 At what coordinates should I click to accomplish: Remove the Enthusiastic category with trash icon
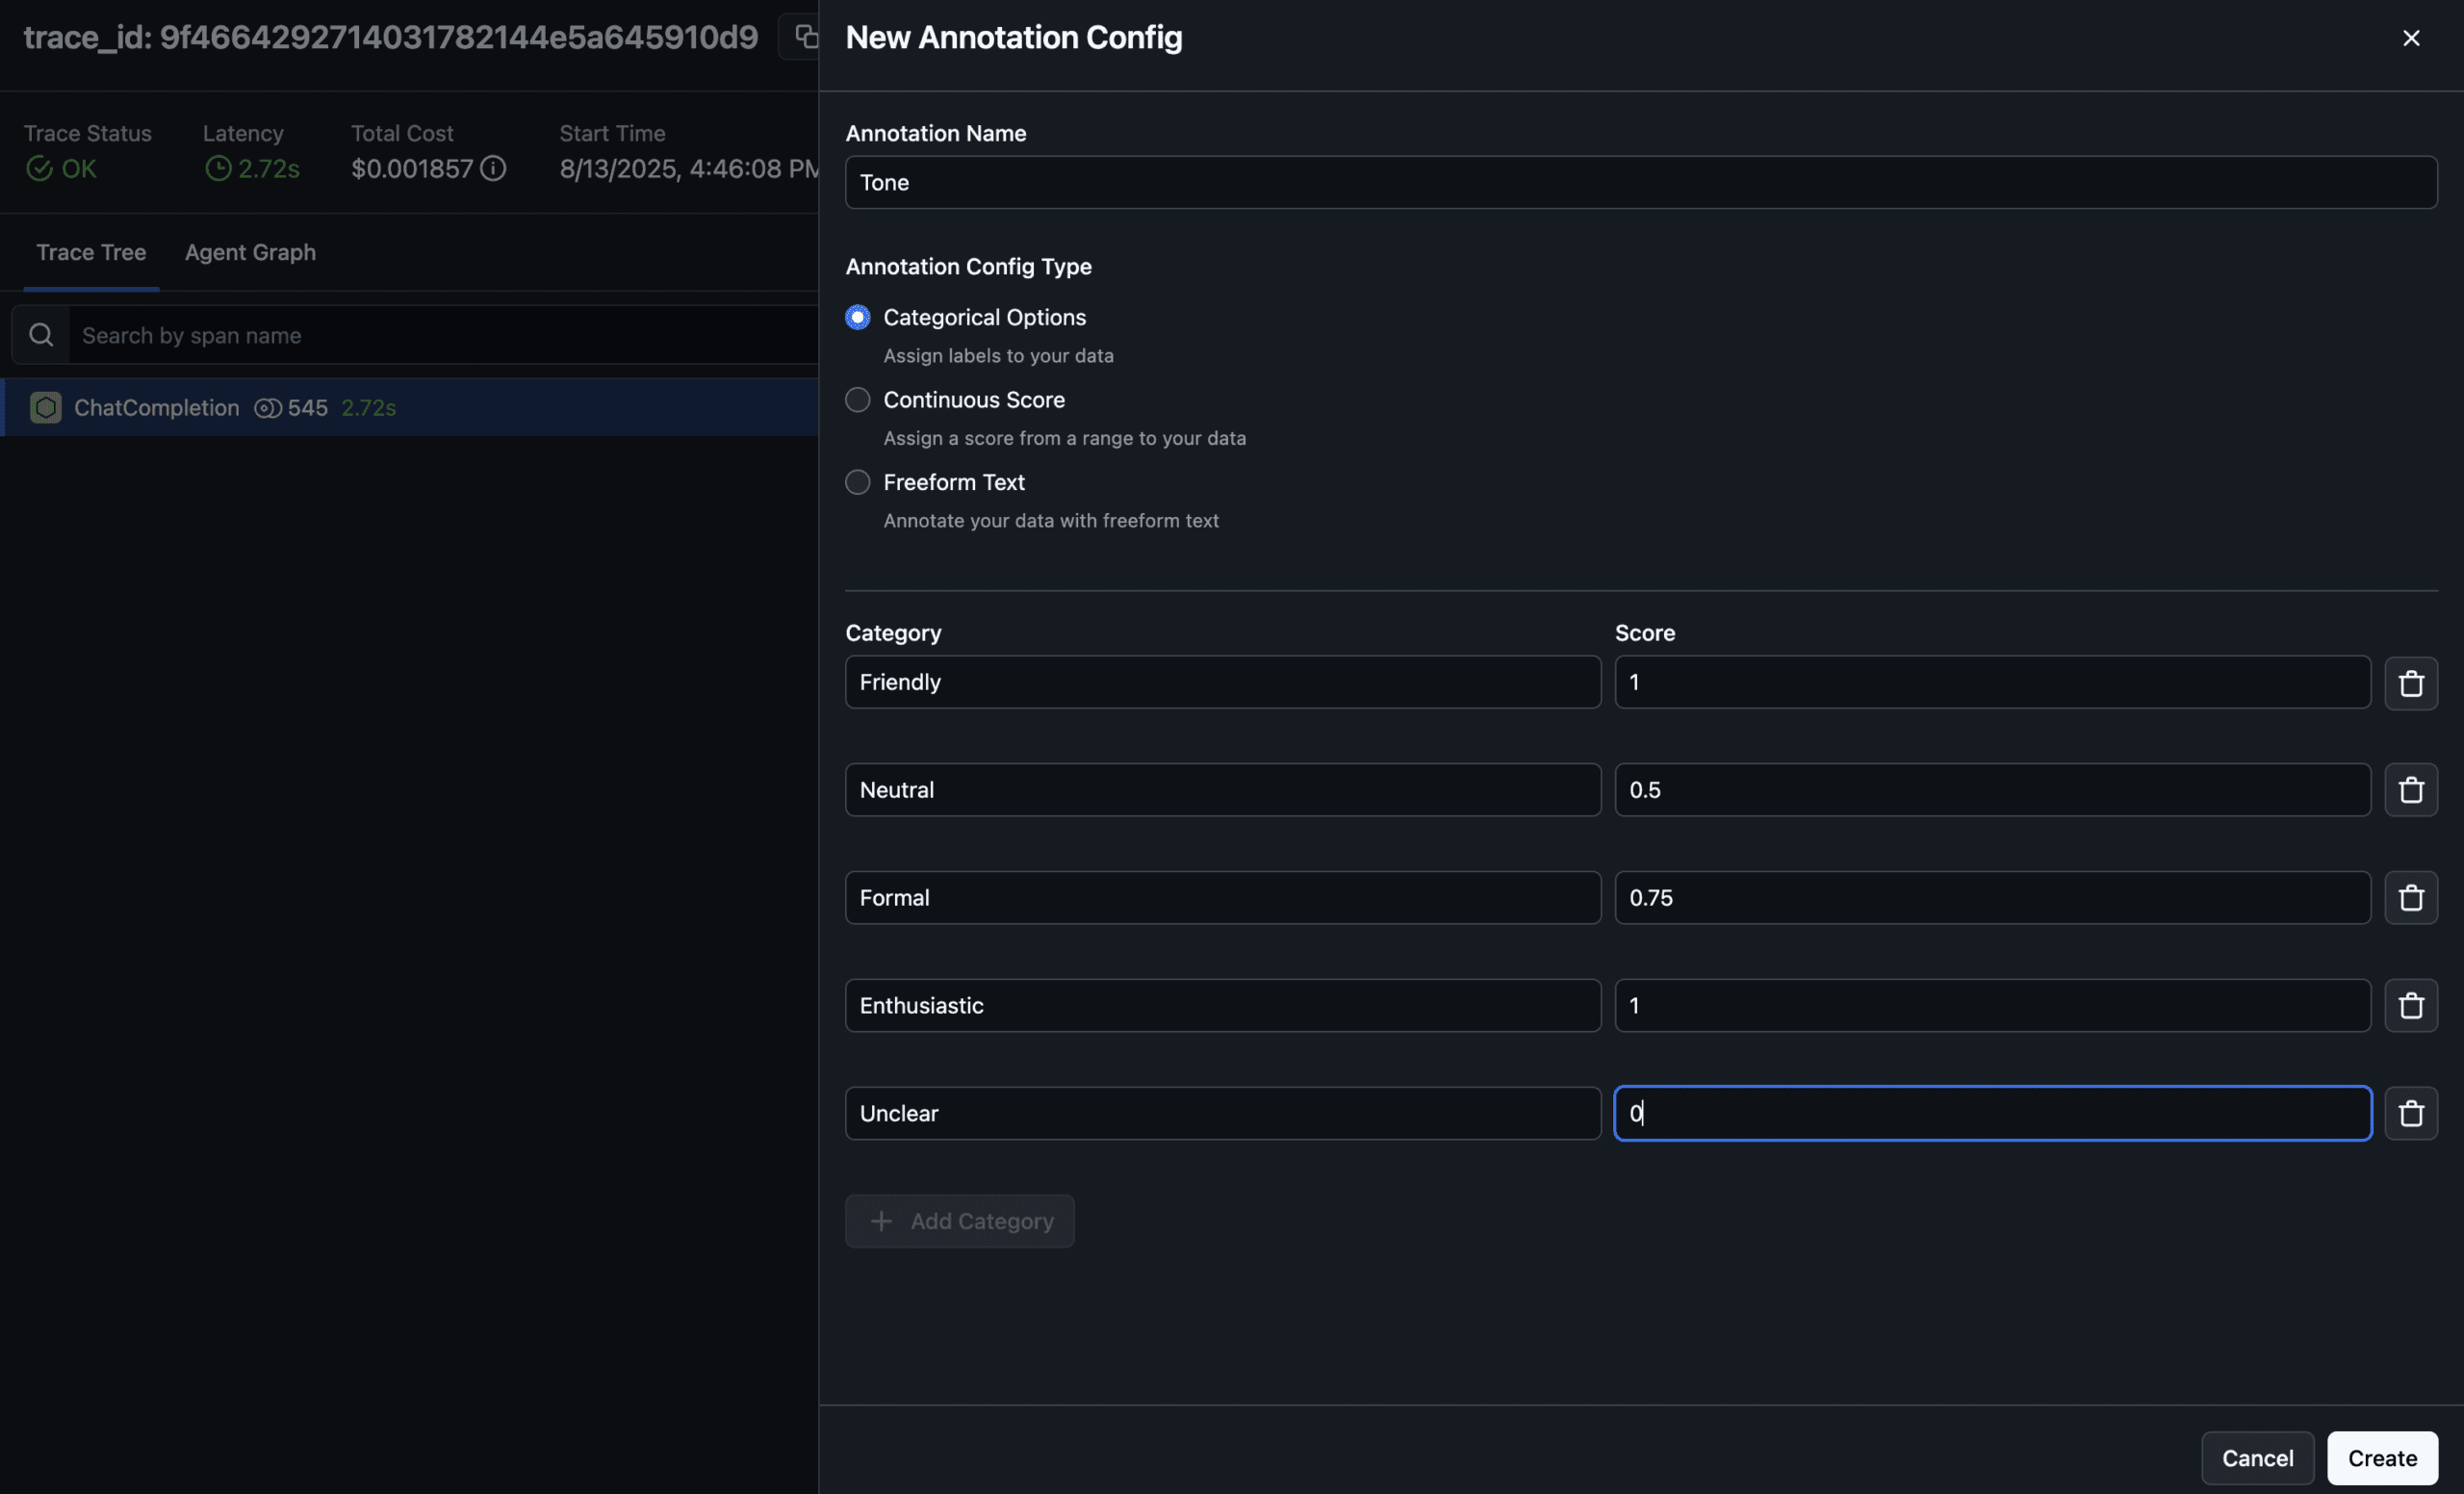pos(2410,1006)
